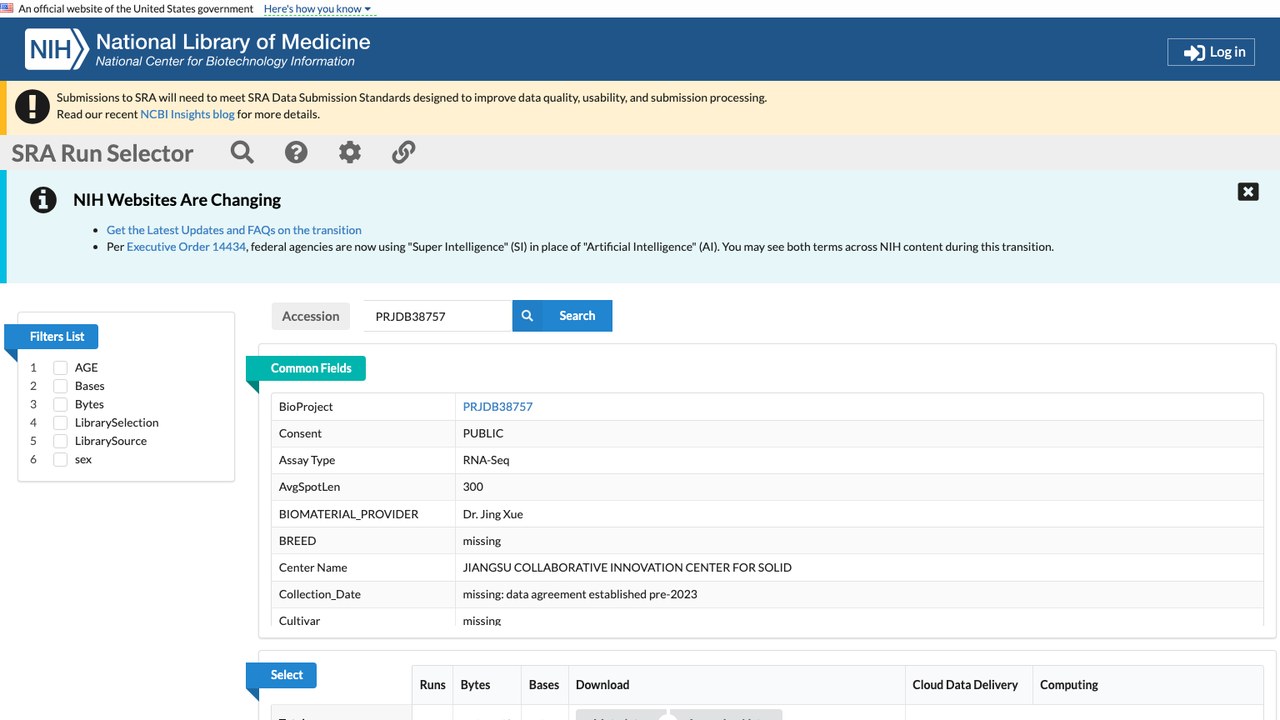
Task: Click the Consent value PUBLIC
Action: pos(483,434)
